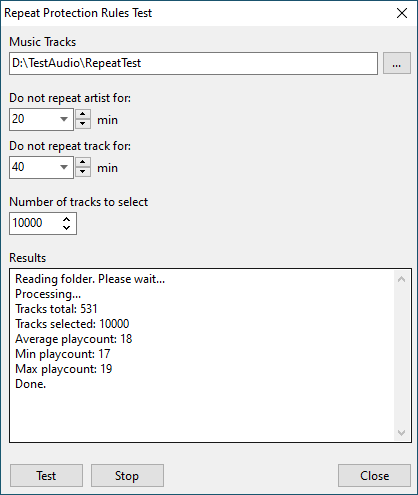418x495 pixels.
Task: Increment the number of tracks to select
Action: pyautogui.click(x=67, y=219)
